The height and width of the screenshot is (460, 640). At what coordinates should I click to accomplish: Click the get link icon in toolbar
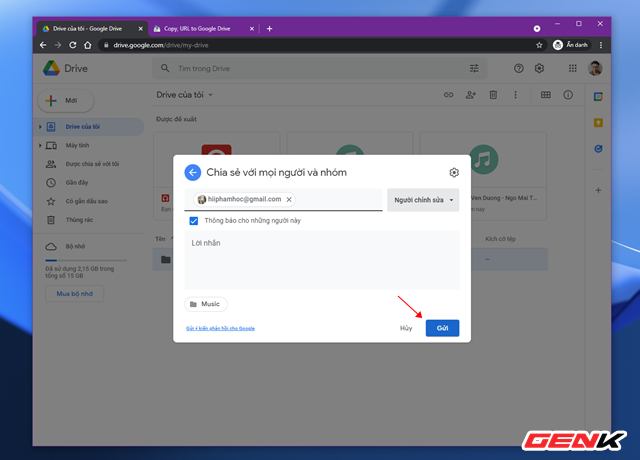click(449, 95)
